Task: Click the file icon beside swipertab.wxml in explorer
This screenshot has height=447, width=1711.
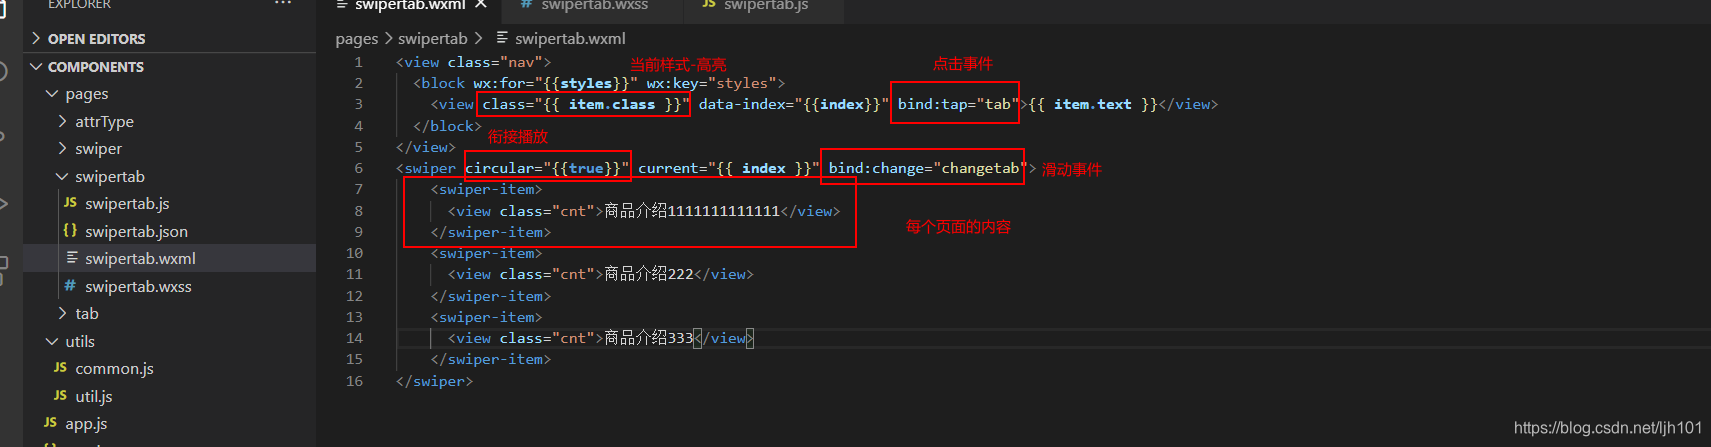Action: coord(72,258)
